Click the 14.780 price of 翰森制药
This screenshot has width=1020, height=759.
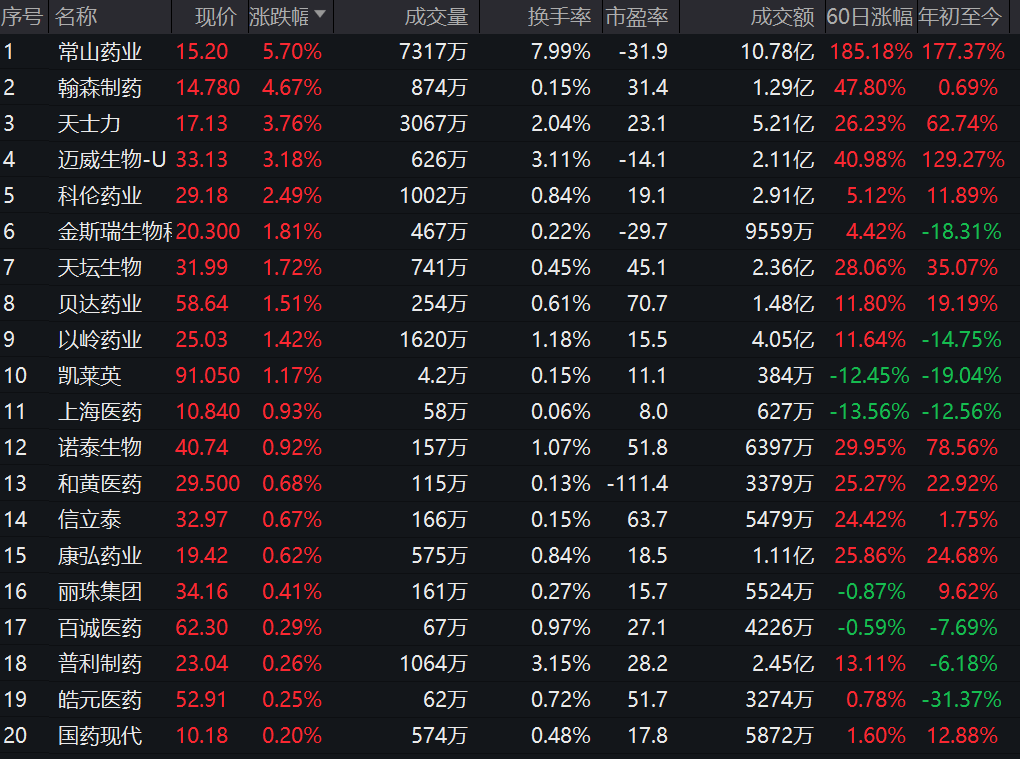208,88
